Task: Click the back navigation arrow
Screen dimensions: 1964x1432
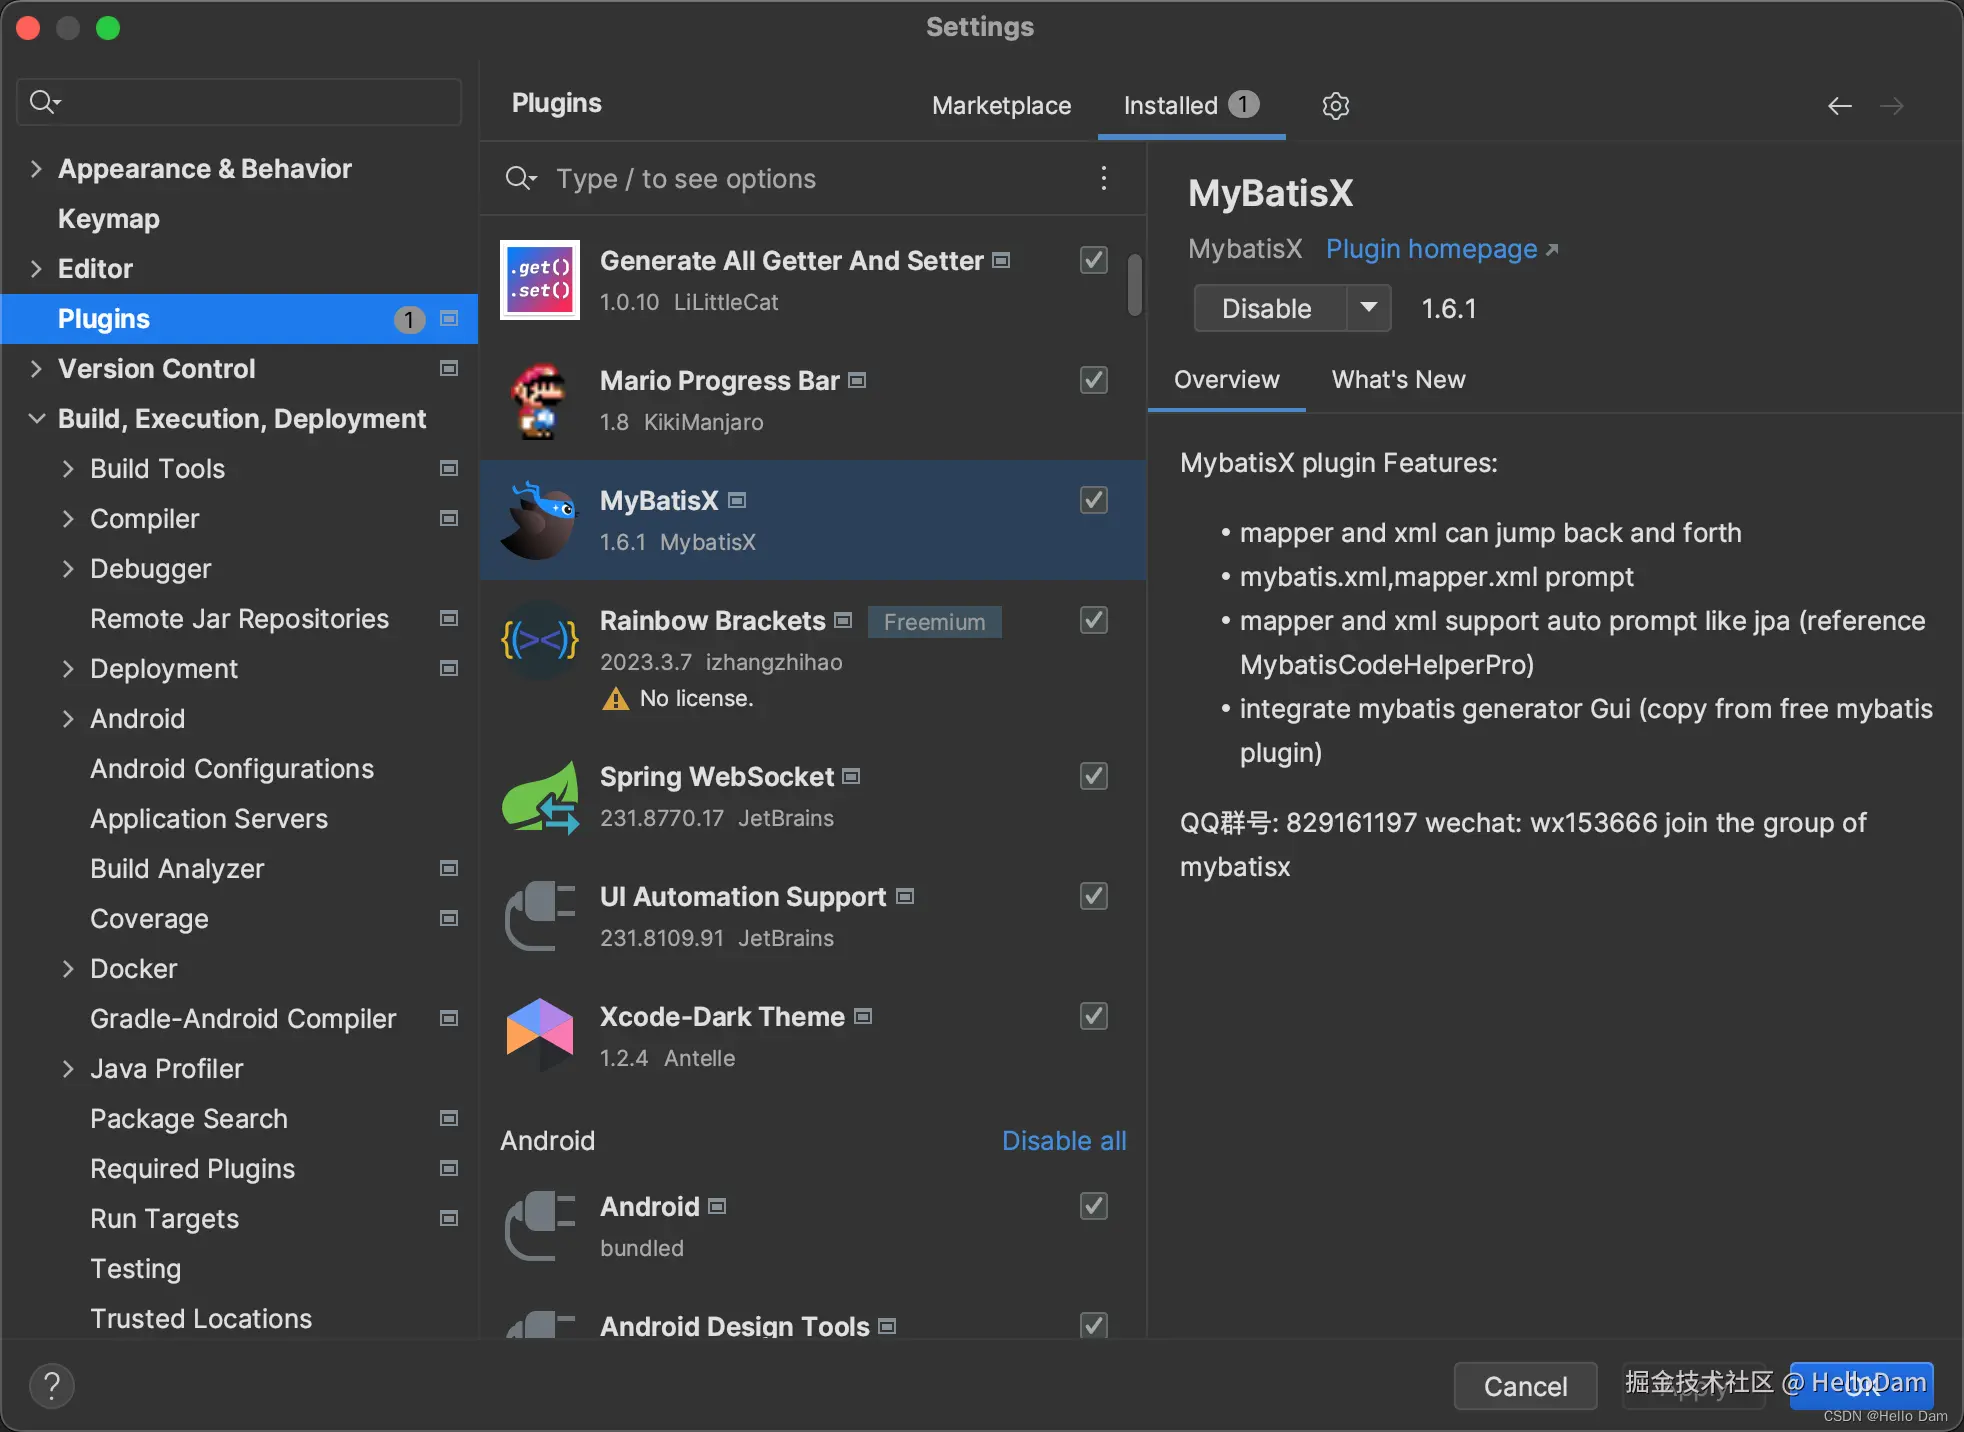Action: coord(1839,106)
